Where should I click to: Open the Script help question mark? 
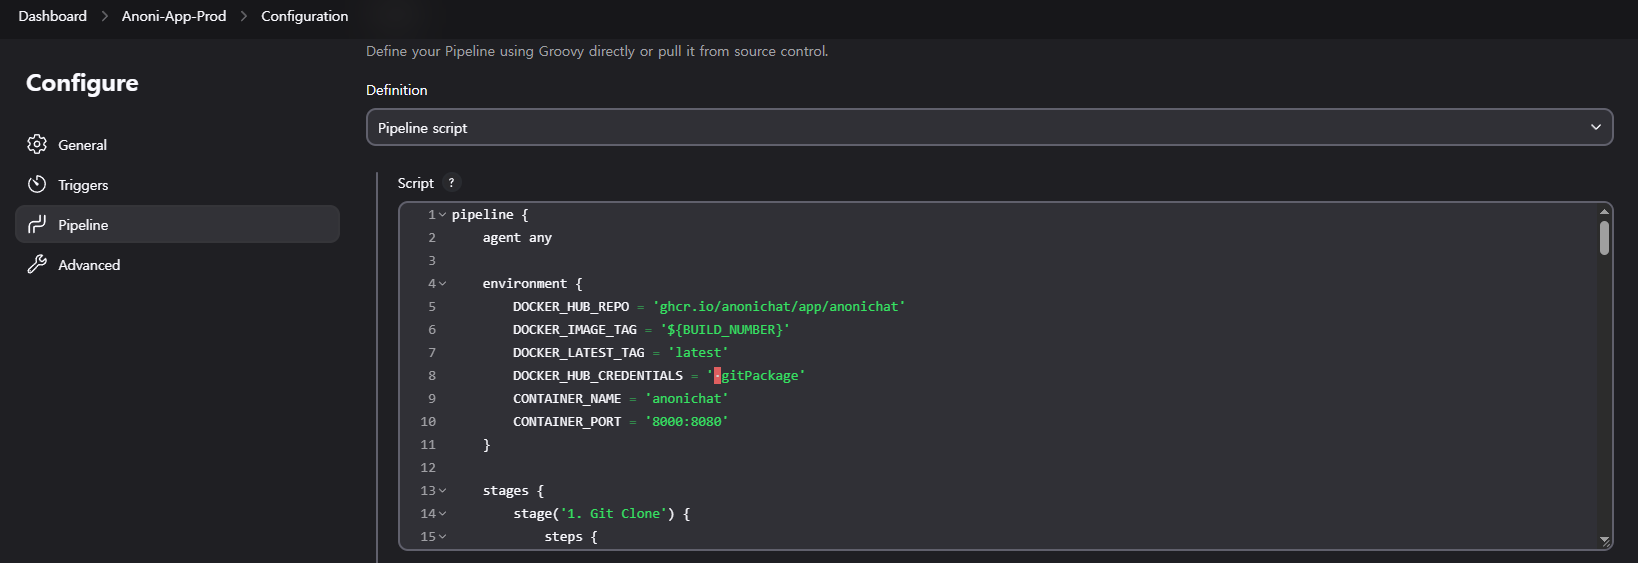click(x=451, y=183)
